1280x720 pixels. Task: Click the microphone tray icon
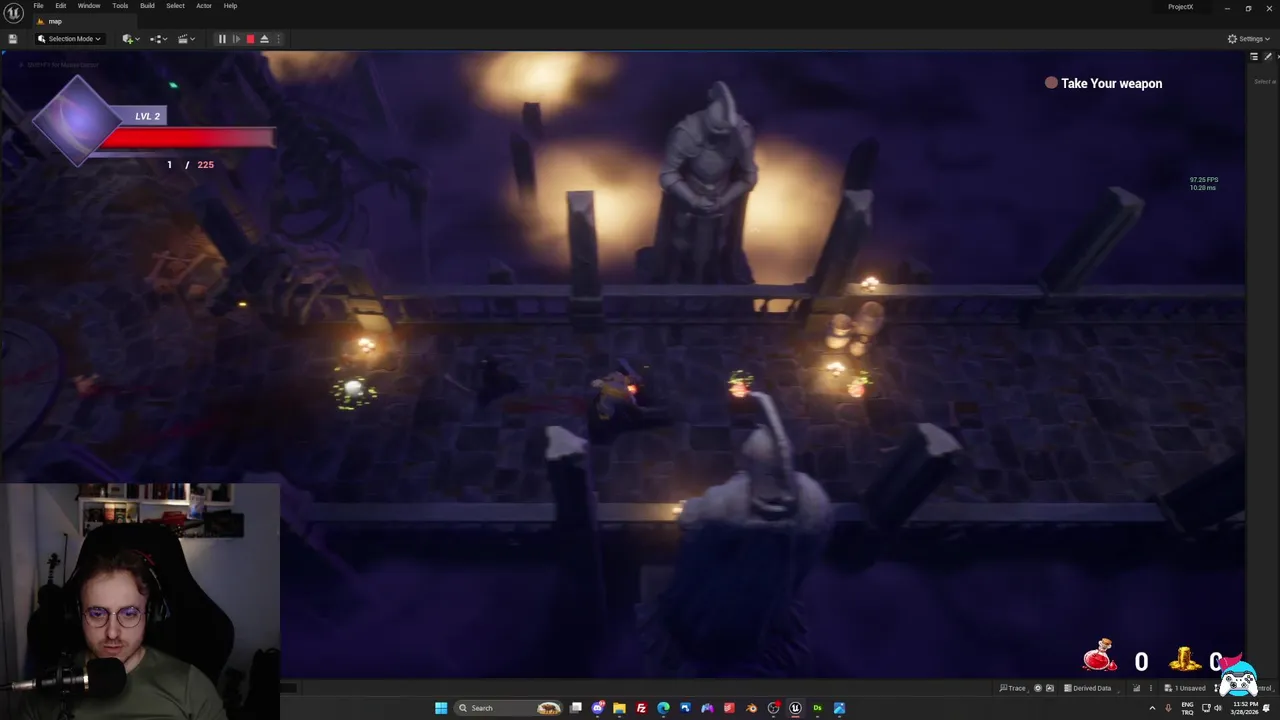(1167, 708)
